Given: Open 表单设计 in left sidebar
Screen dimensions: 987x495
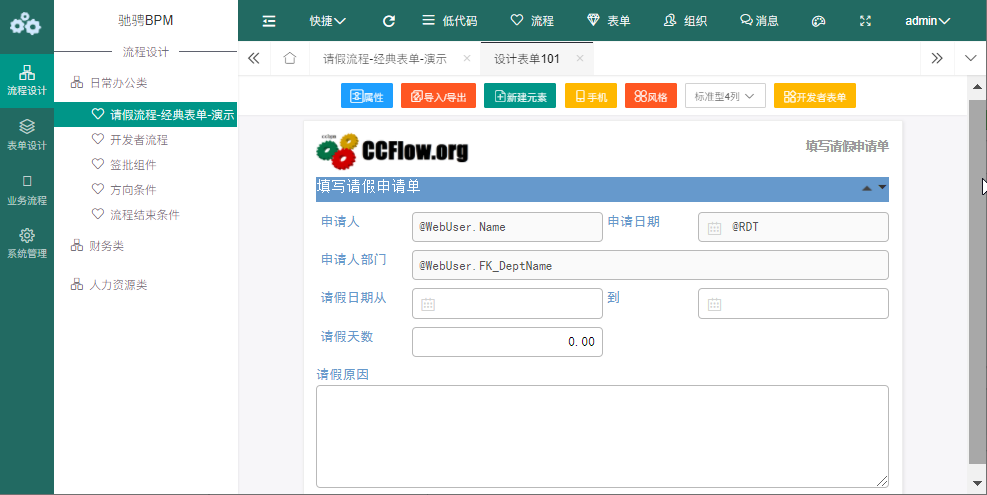Looking at the screenshot, I should coord(26,135).
